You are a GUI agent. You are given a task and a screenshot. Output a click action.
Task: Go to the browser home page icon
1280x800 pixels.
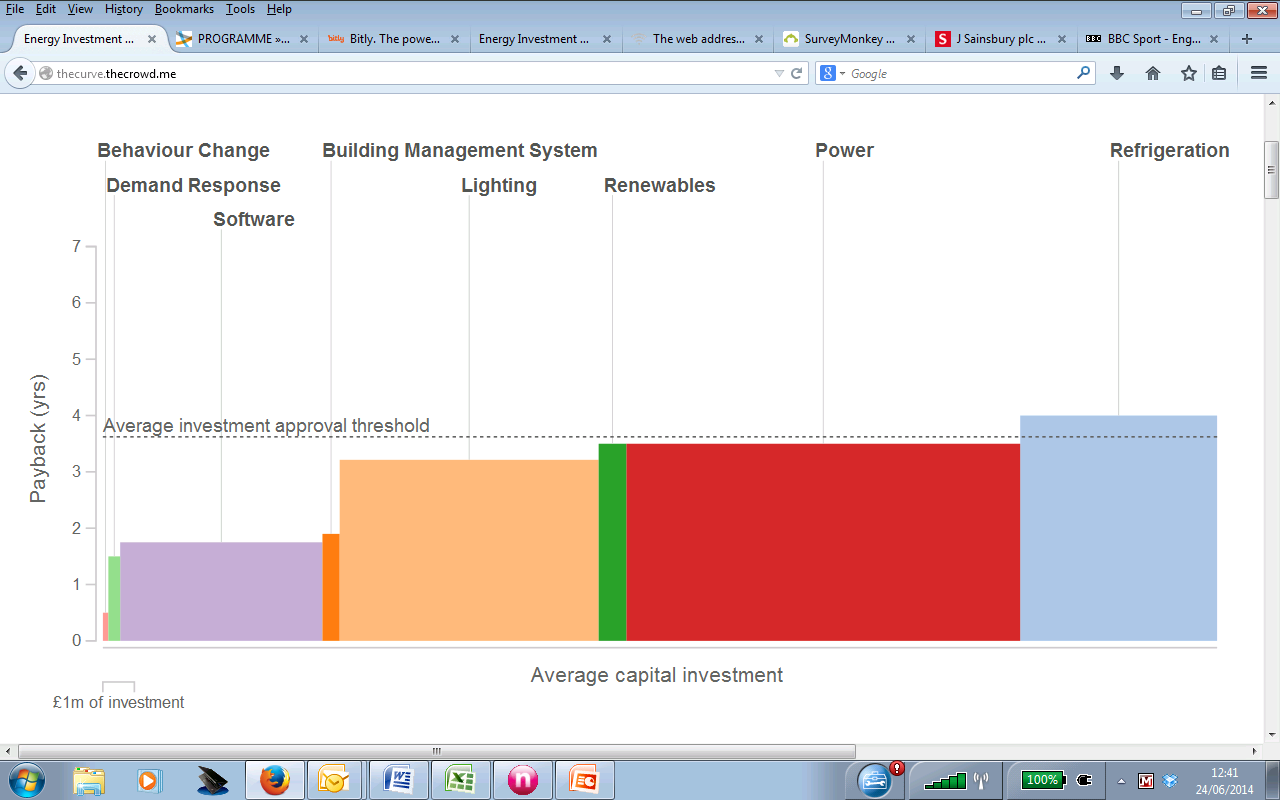click(x=1153, y=73)
